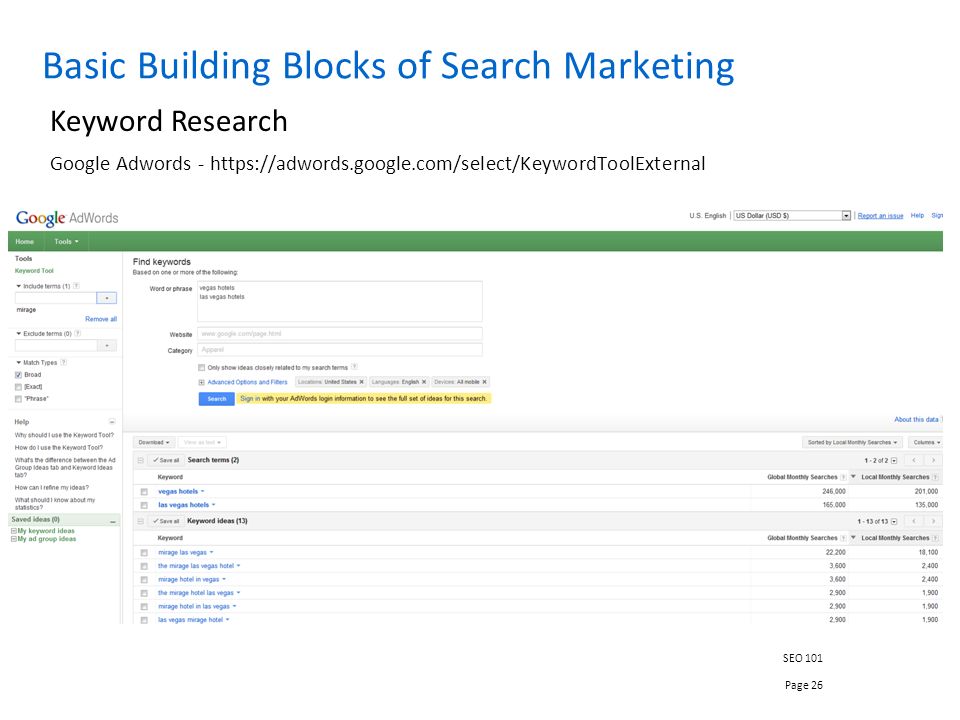Tick the "Phrase" match type checkbox

point(18,399)
